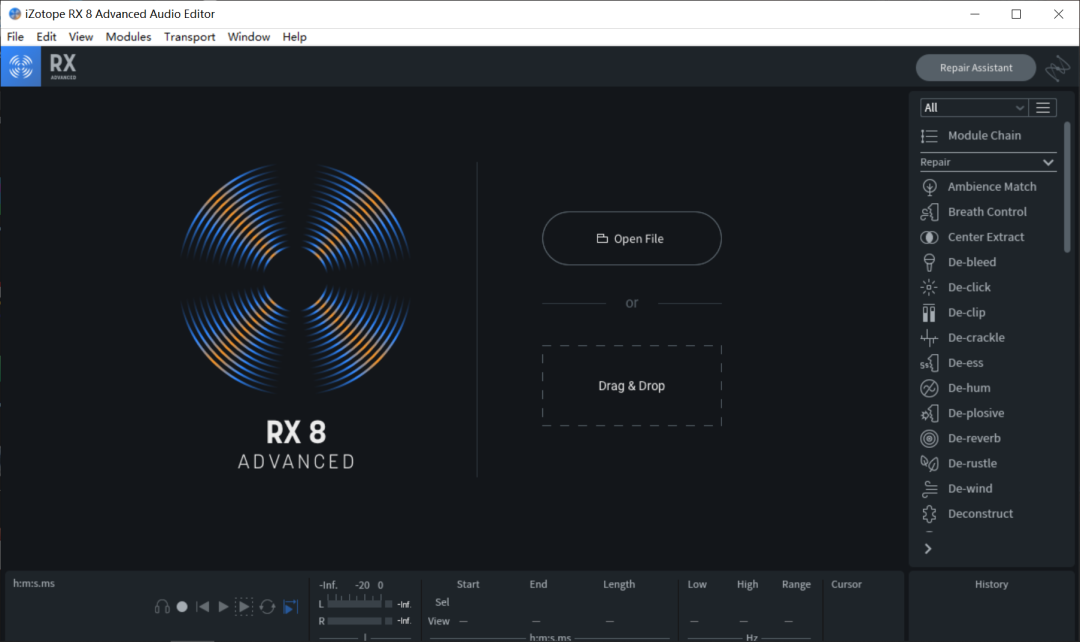Click the Ambience Match module icon
Screen dimensions: 1080x642
click(929, 187)
